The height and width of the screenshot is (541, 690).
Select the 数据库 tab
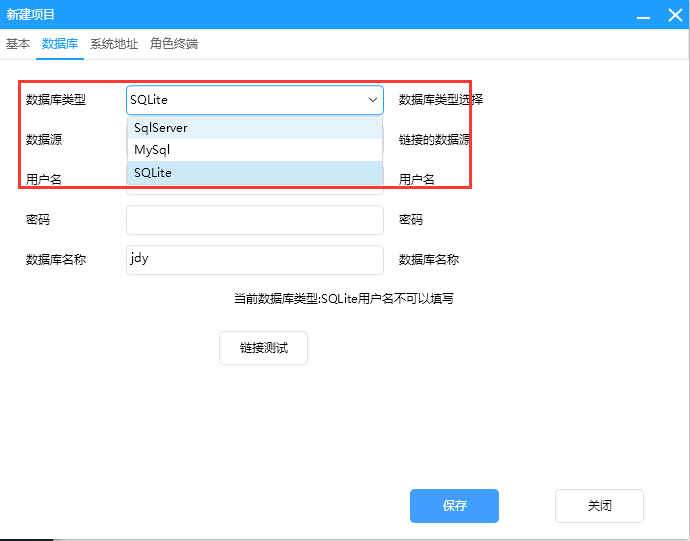tap(60, 44)
